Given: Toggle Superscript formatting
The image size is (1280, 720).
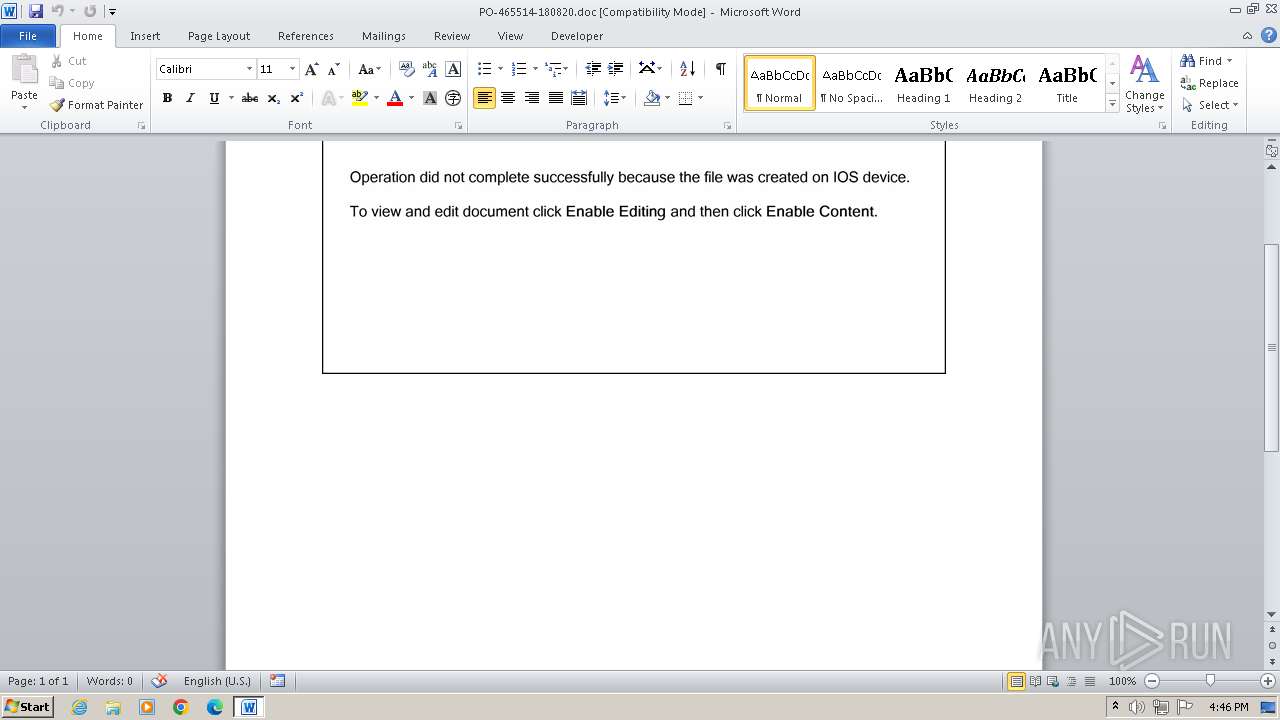Looking at the screenshot, I should 297,98.
